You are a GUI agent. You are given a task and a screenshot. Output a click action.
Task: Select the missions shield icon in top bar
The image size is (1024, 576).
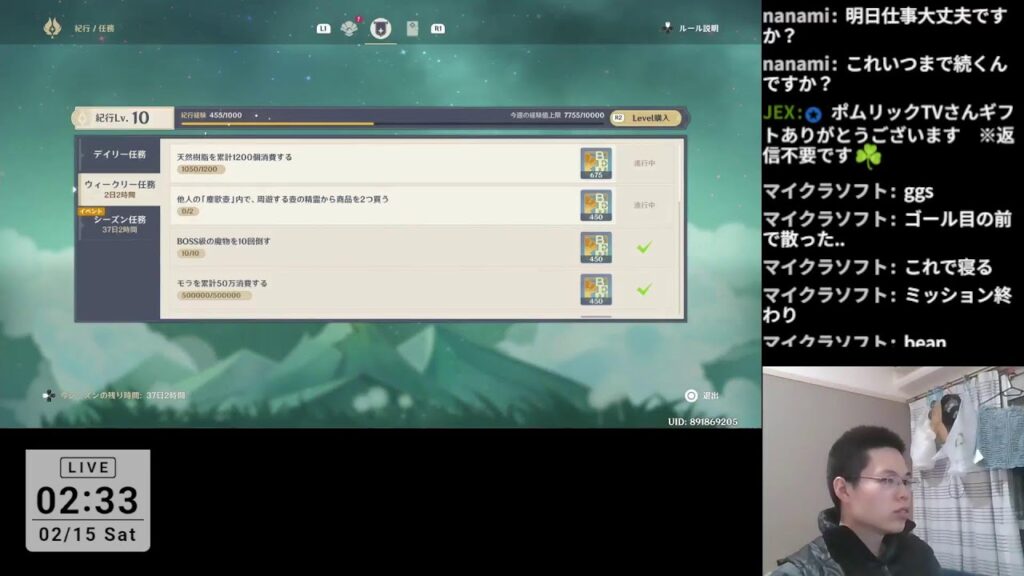380,28
